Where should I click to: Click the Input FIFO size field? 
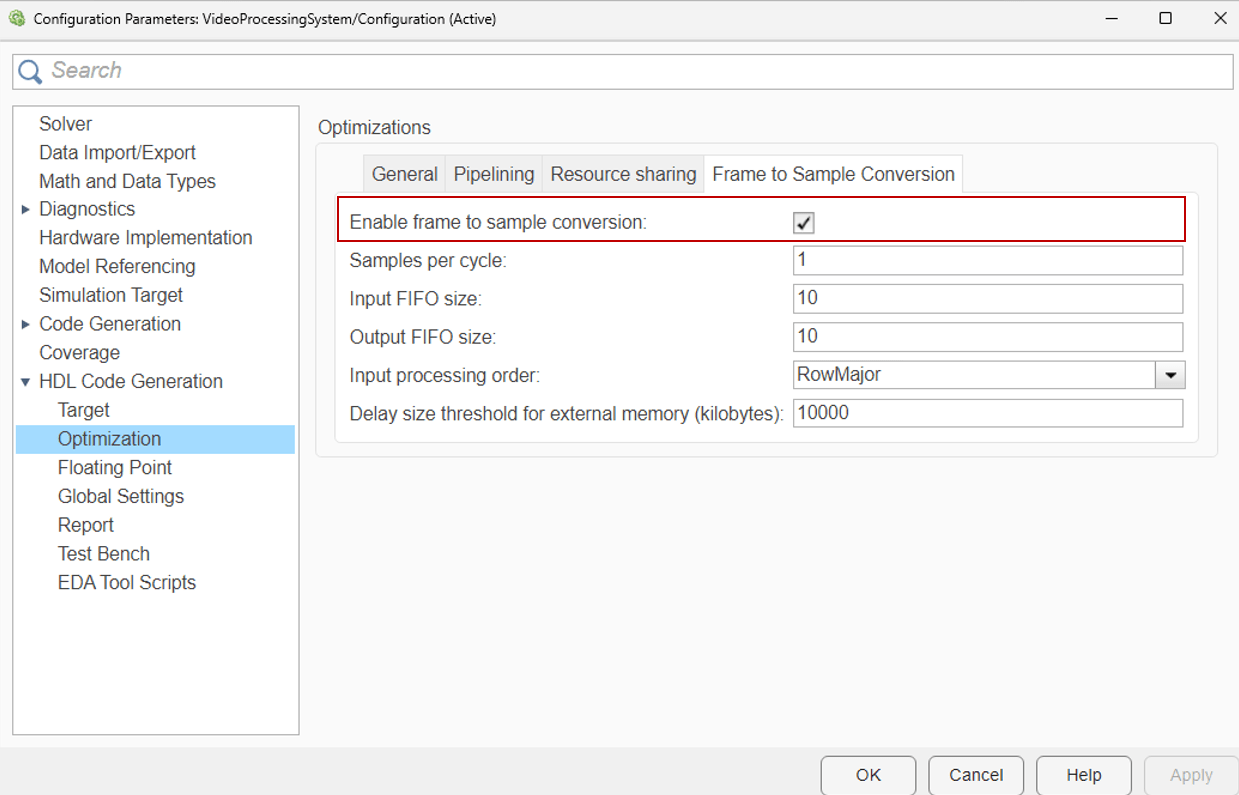[987, 298]
